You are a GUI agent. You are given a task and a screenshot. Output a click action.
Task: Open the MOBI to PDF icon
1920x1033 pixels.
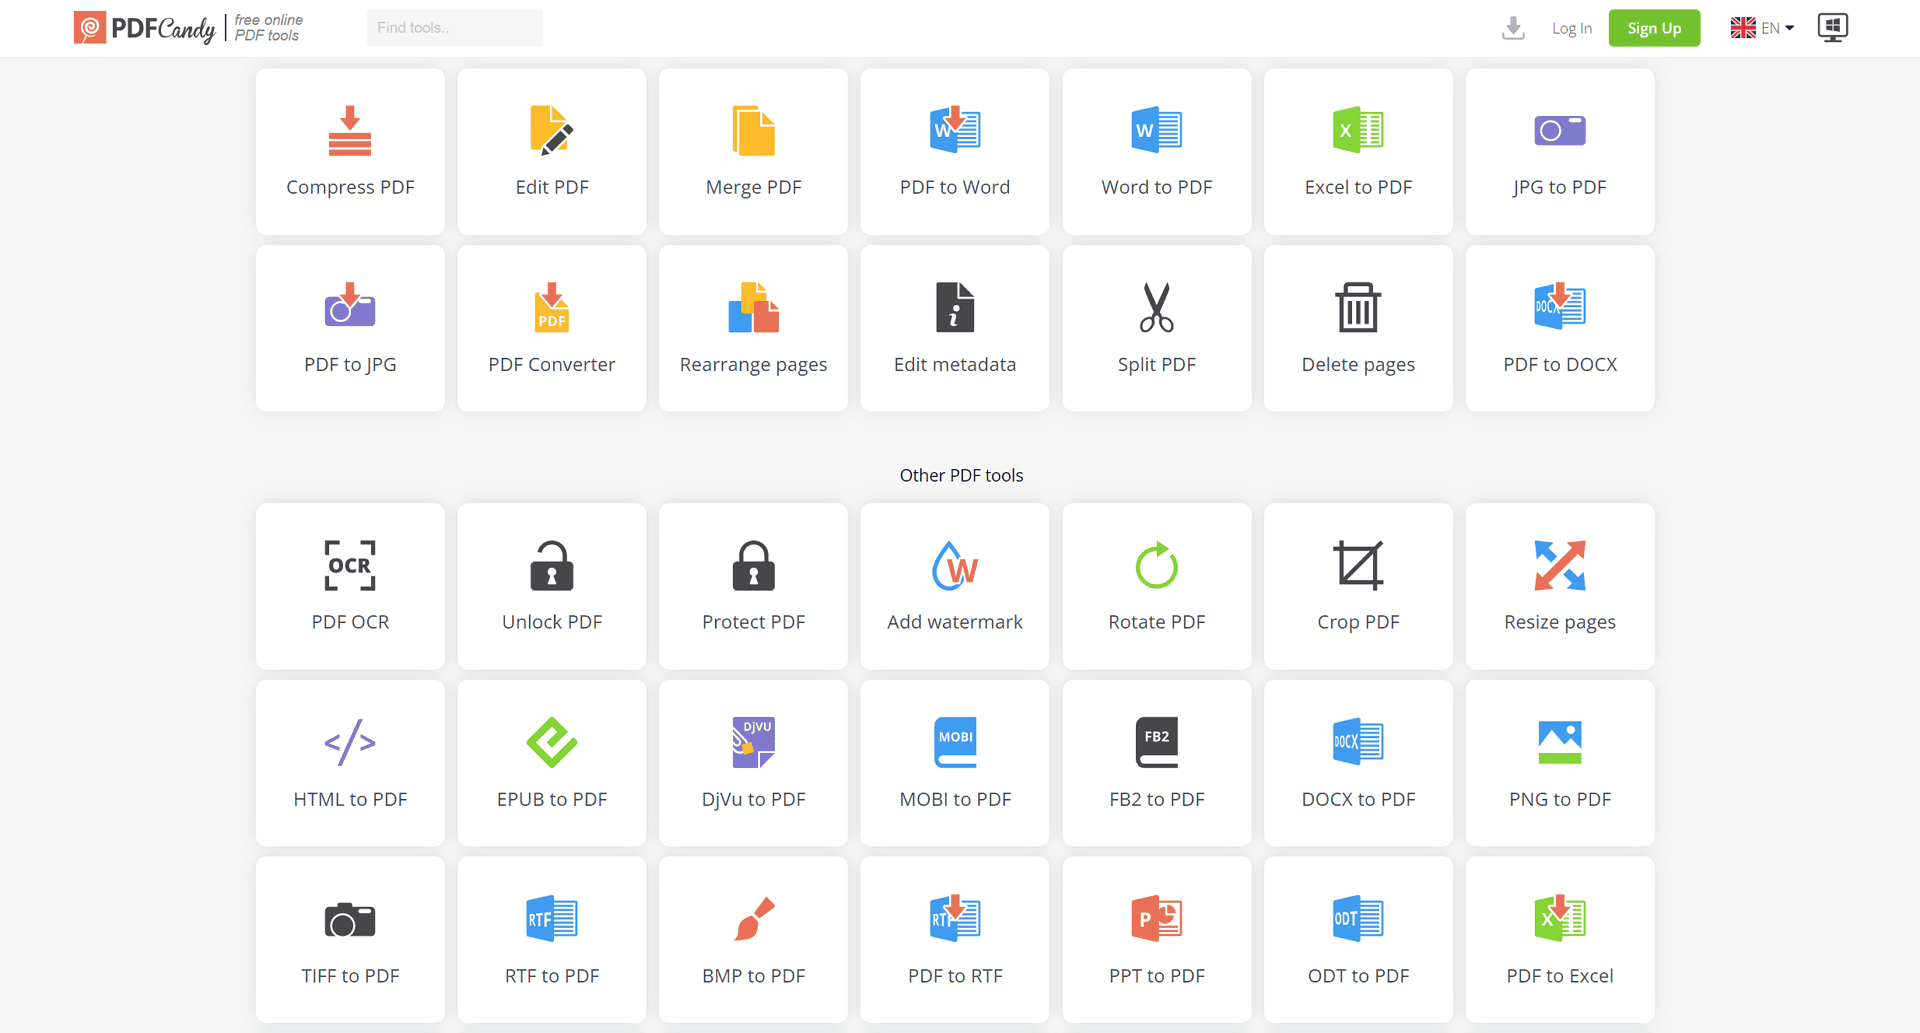click(955, 742)
